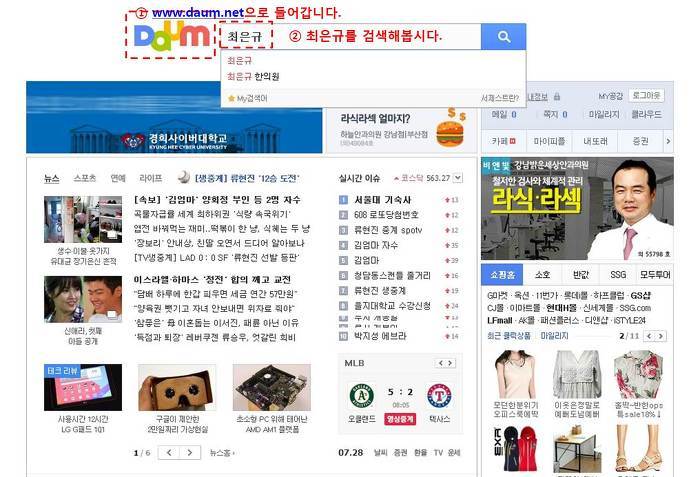Open the AMD AM1 플랫폼 motherboard thumbnail
700x477 pixels.
tap(272, 388)
